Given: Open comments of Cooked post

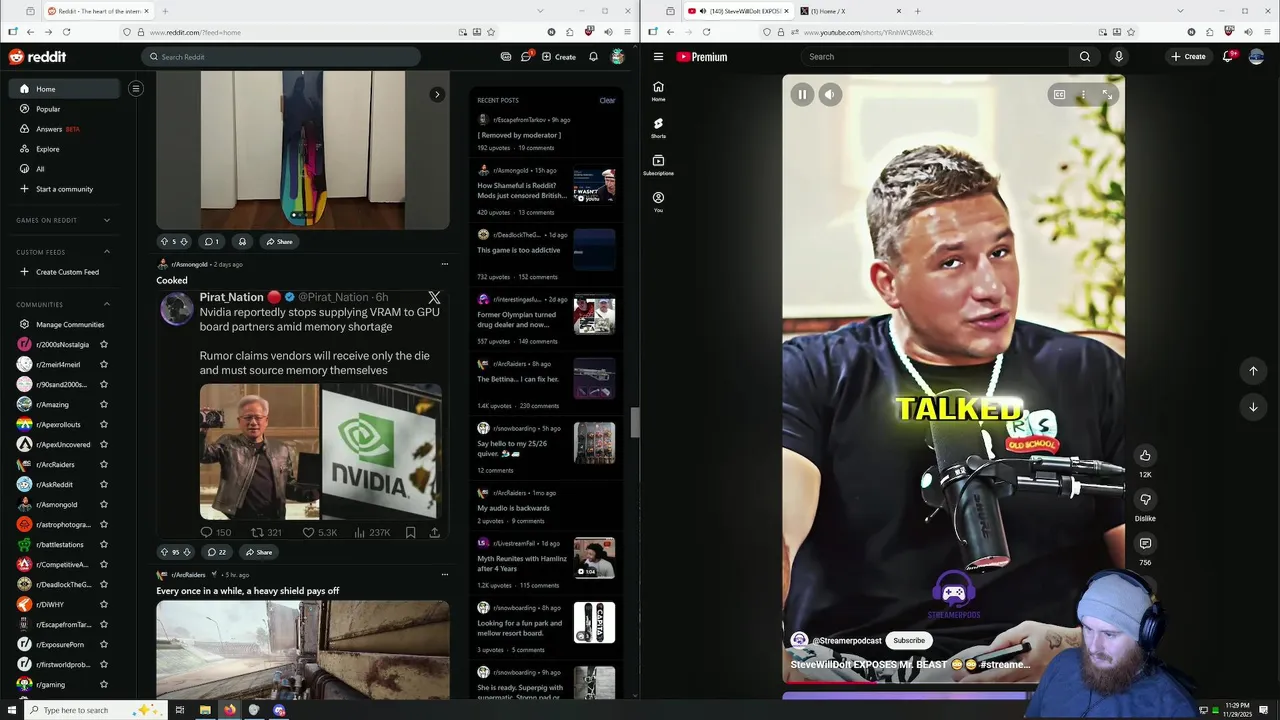Looking at the screenshot, I should point(217,552).
